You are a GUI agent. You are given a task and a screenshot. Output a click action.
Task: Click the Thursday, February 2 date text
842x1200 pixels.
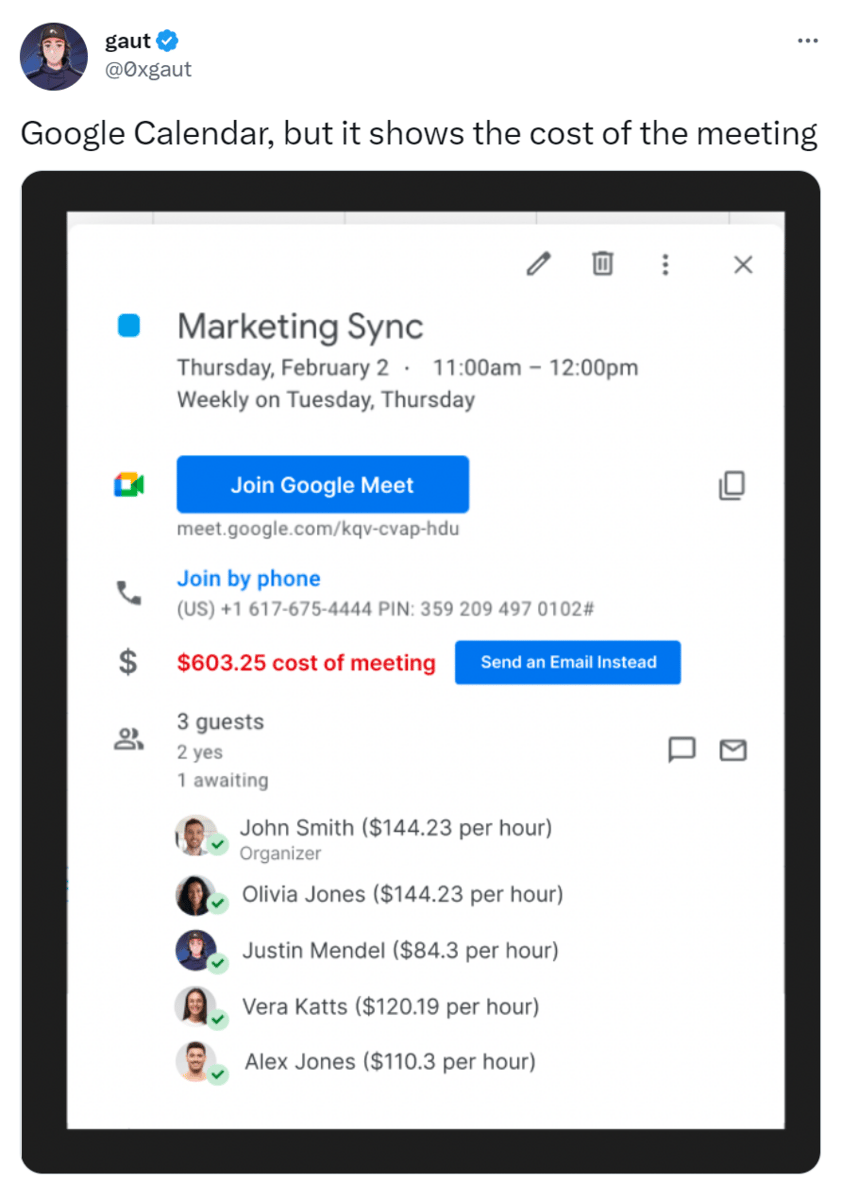tap(283, 367)
